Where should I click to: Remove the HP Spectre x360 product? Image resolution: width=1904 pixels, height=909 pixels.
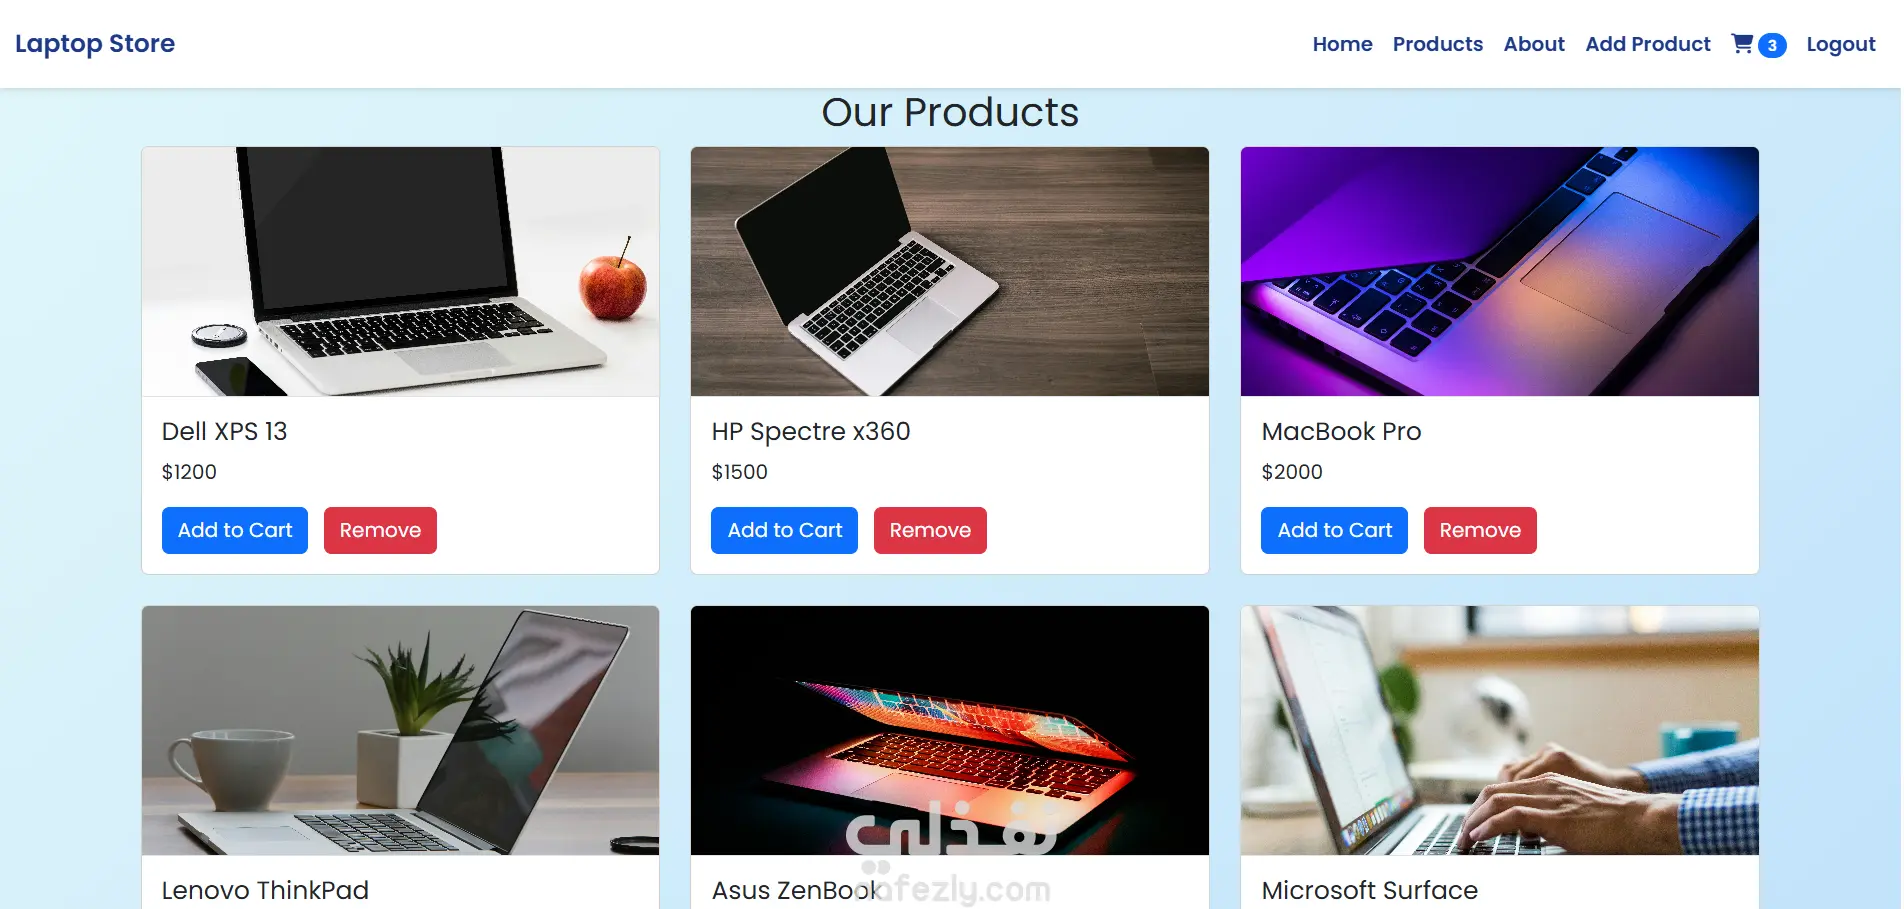point(930,530)
